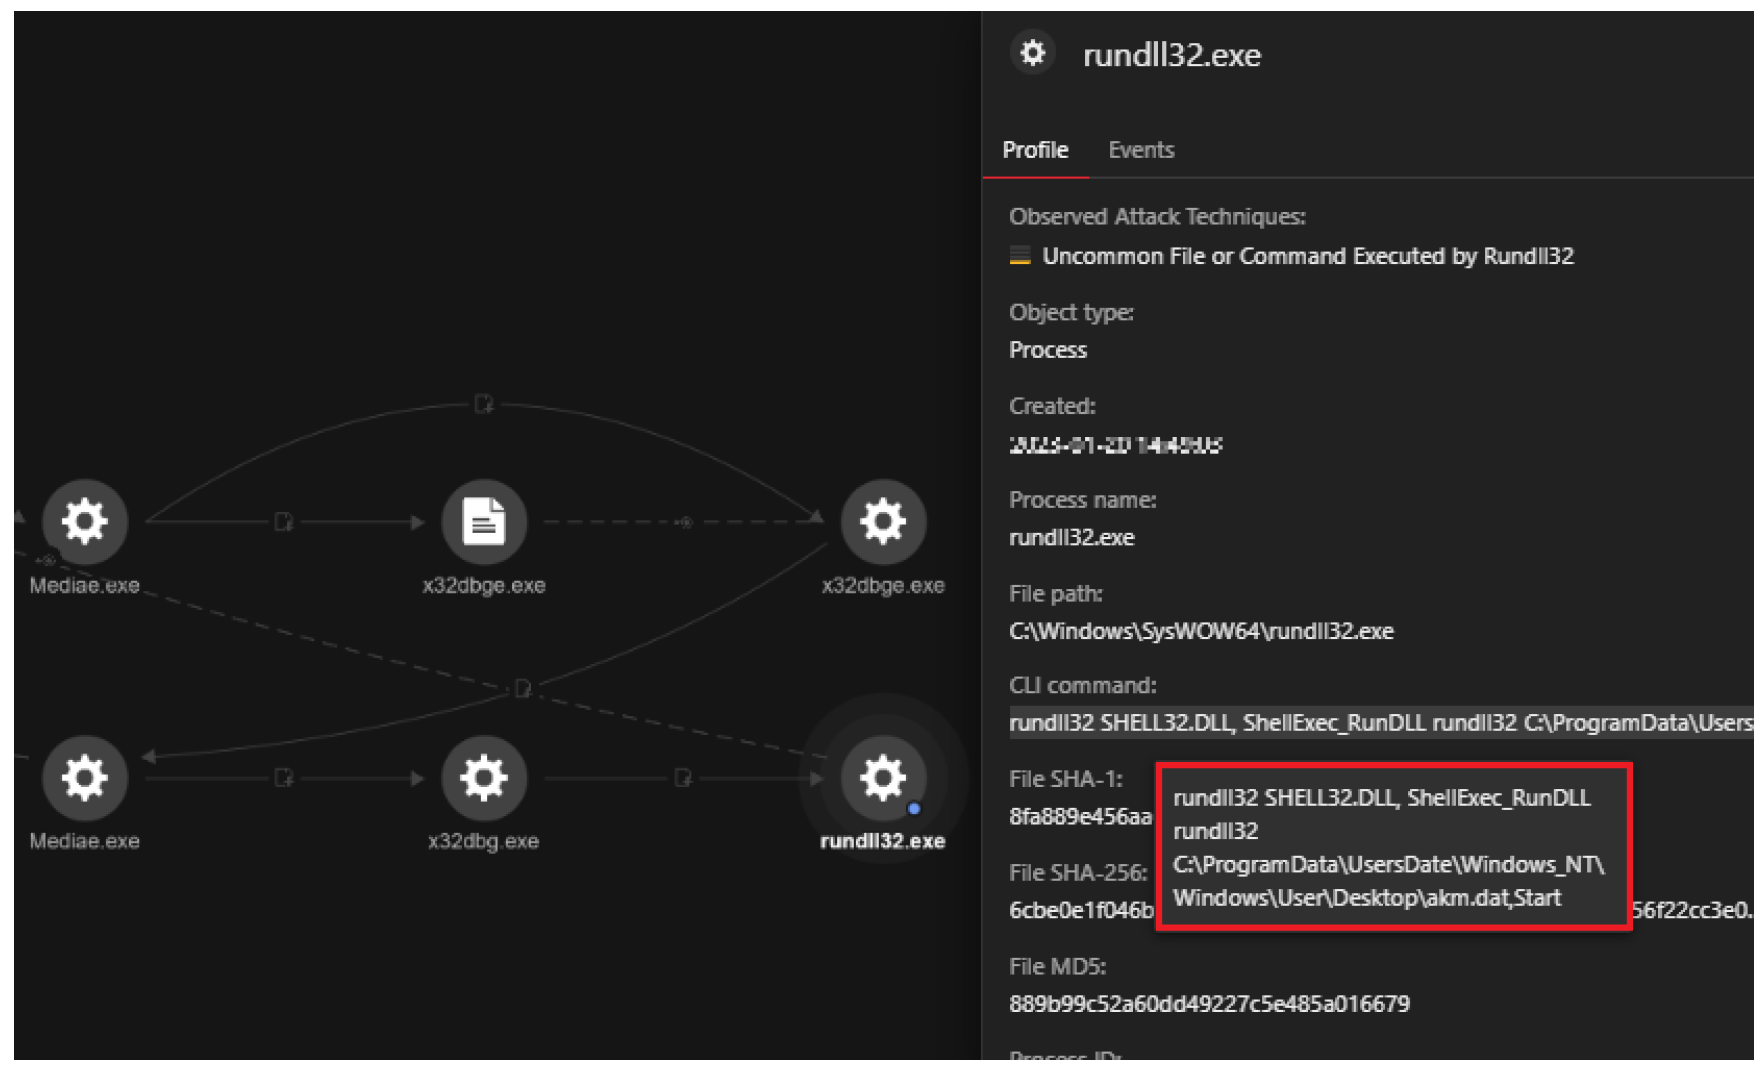Select the x32dbg.exe process node

click(x=483, y=778)
